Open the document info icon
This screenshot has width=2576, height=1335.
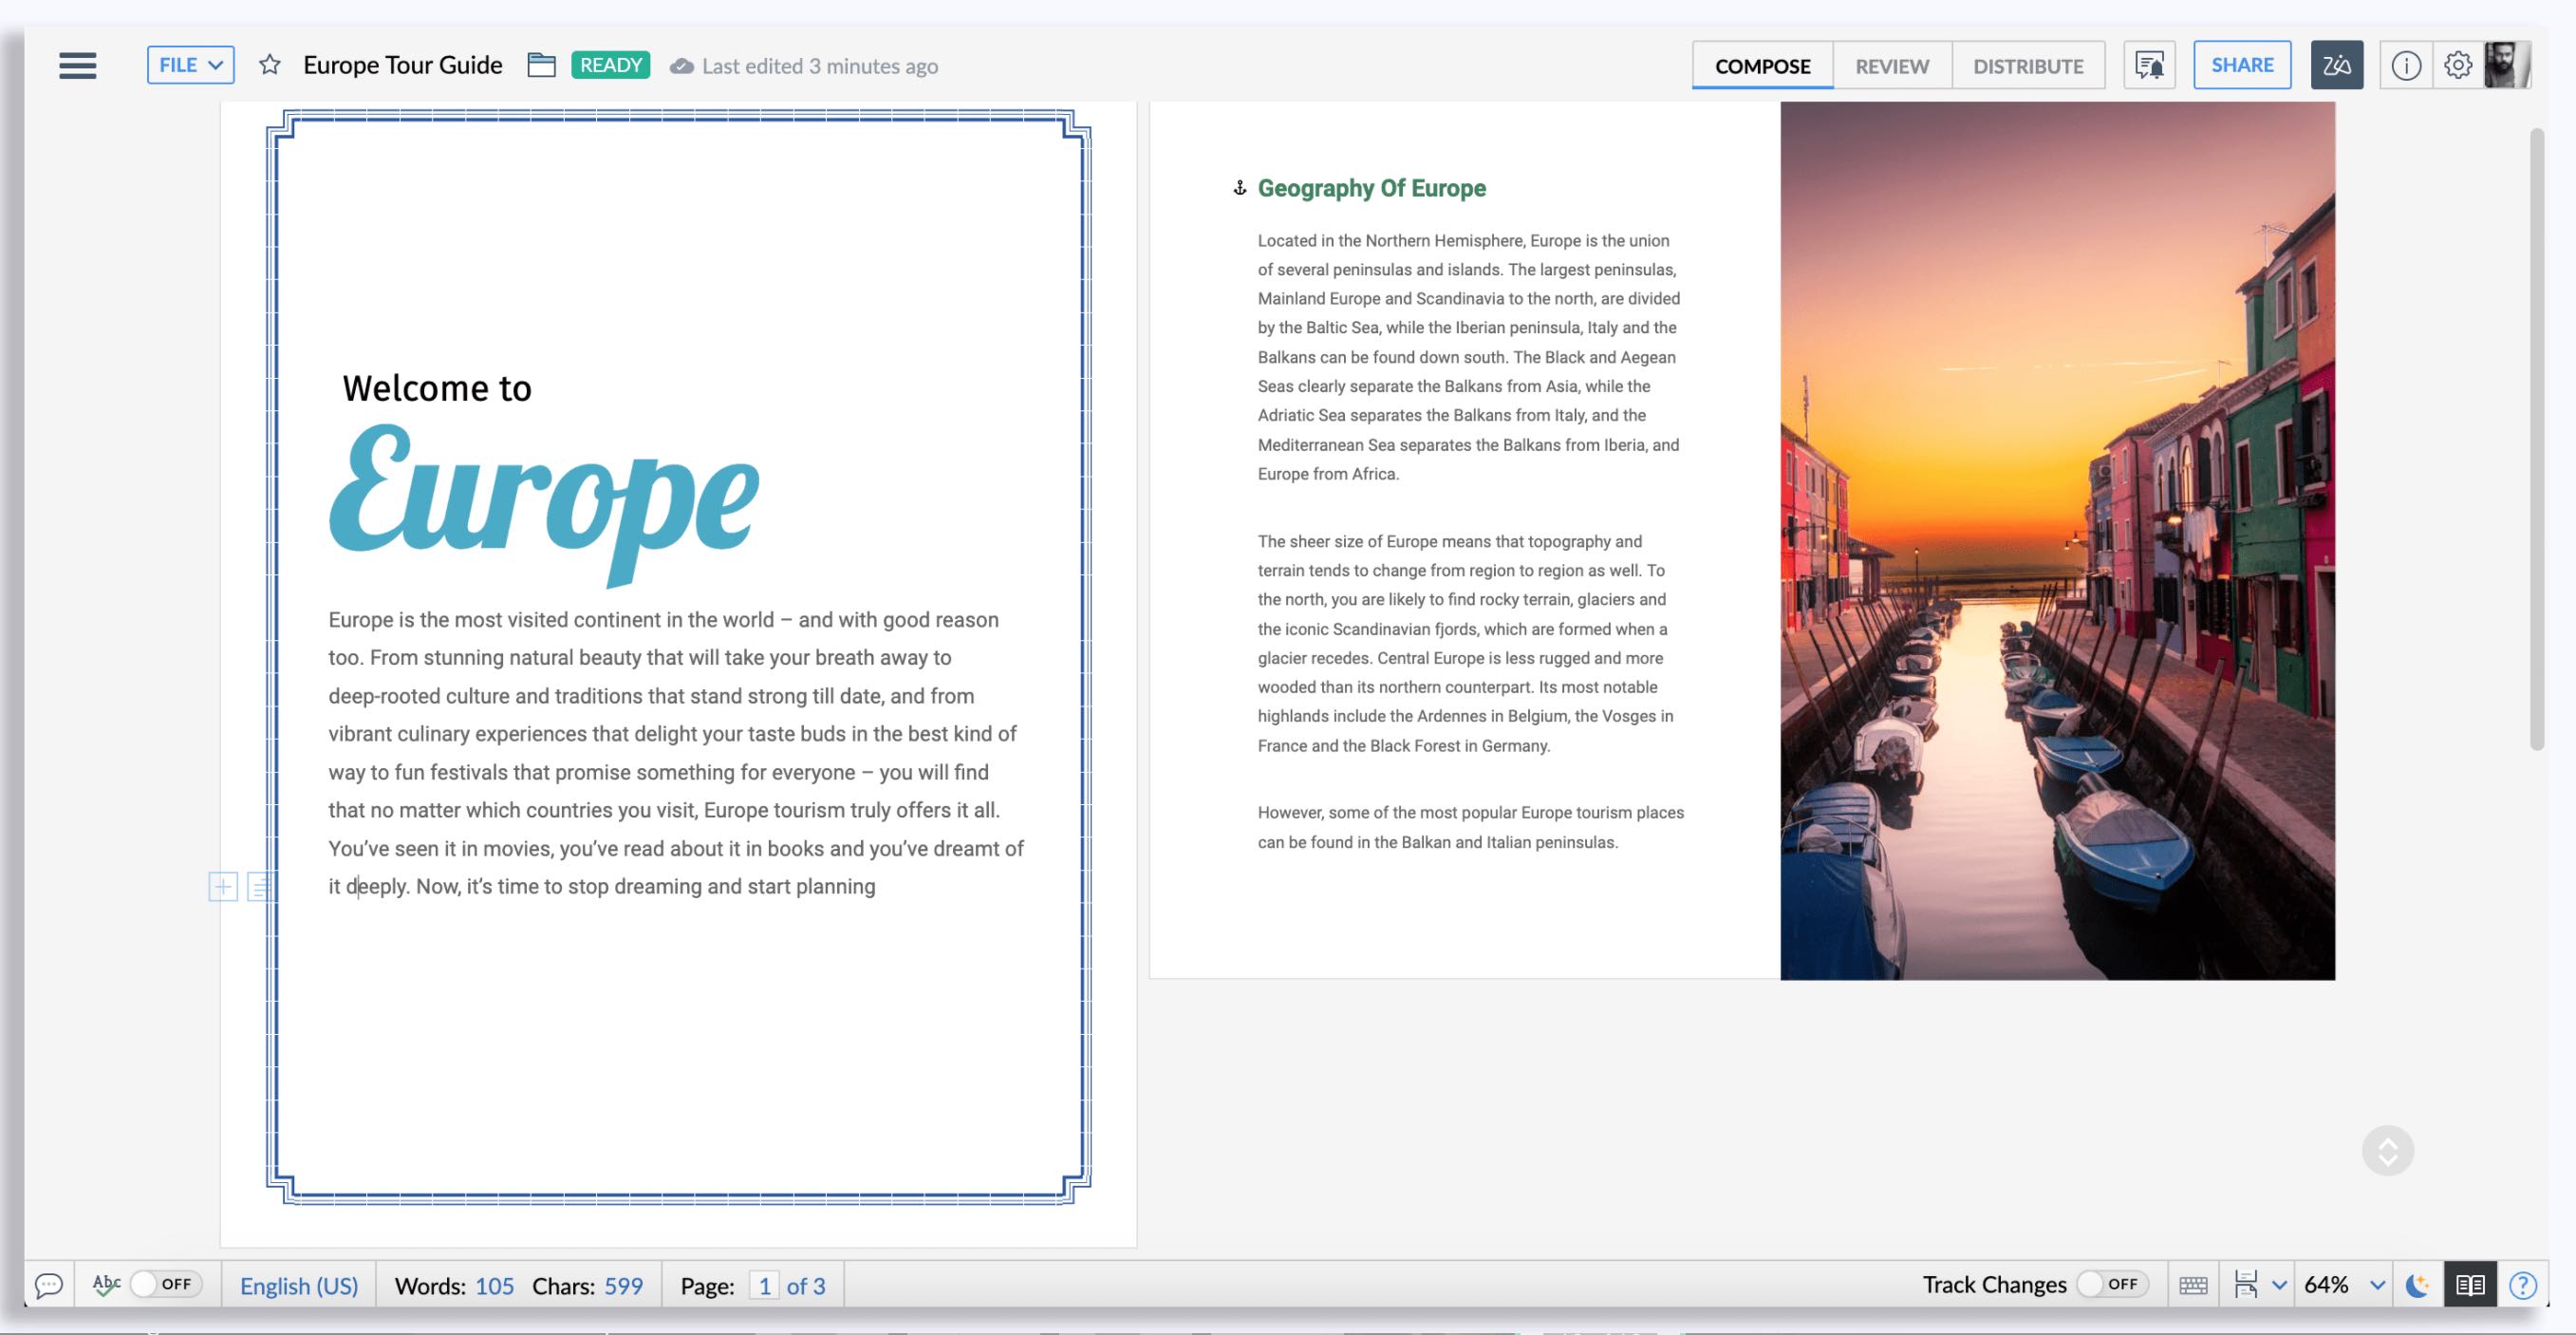click(x=2405, y=66)
